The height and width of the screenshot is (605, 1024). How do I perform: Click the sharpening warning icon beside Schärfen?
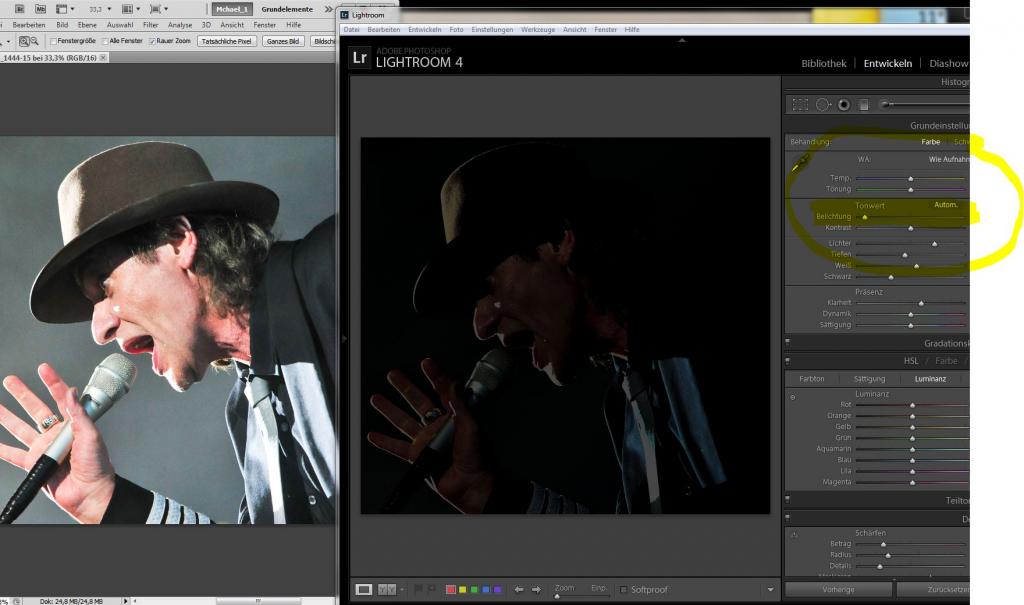coord(794,535)
